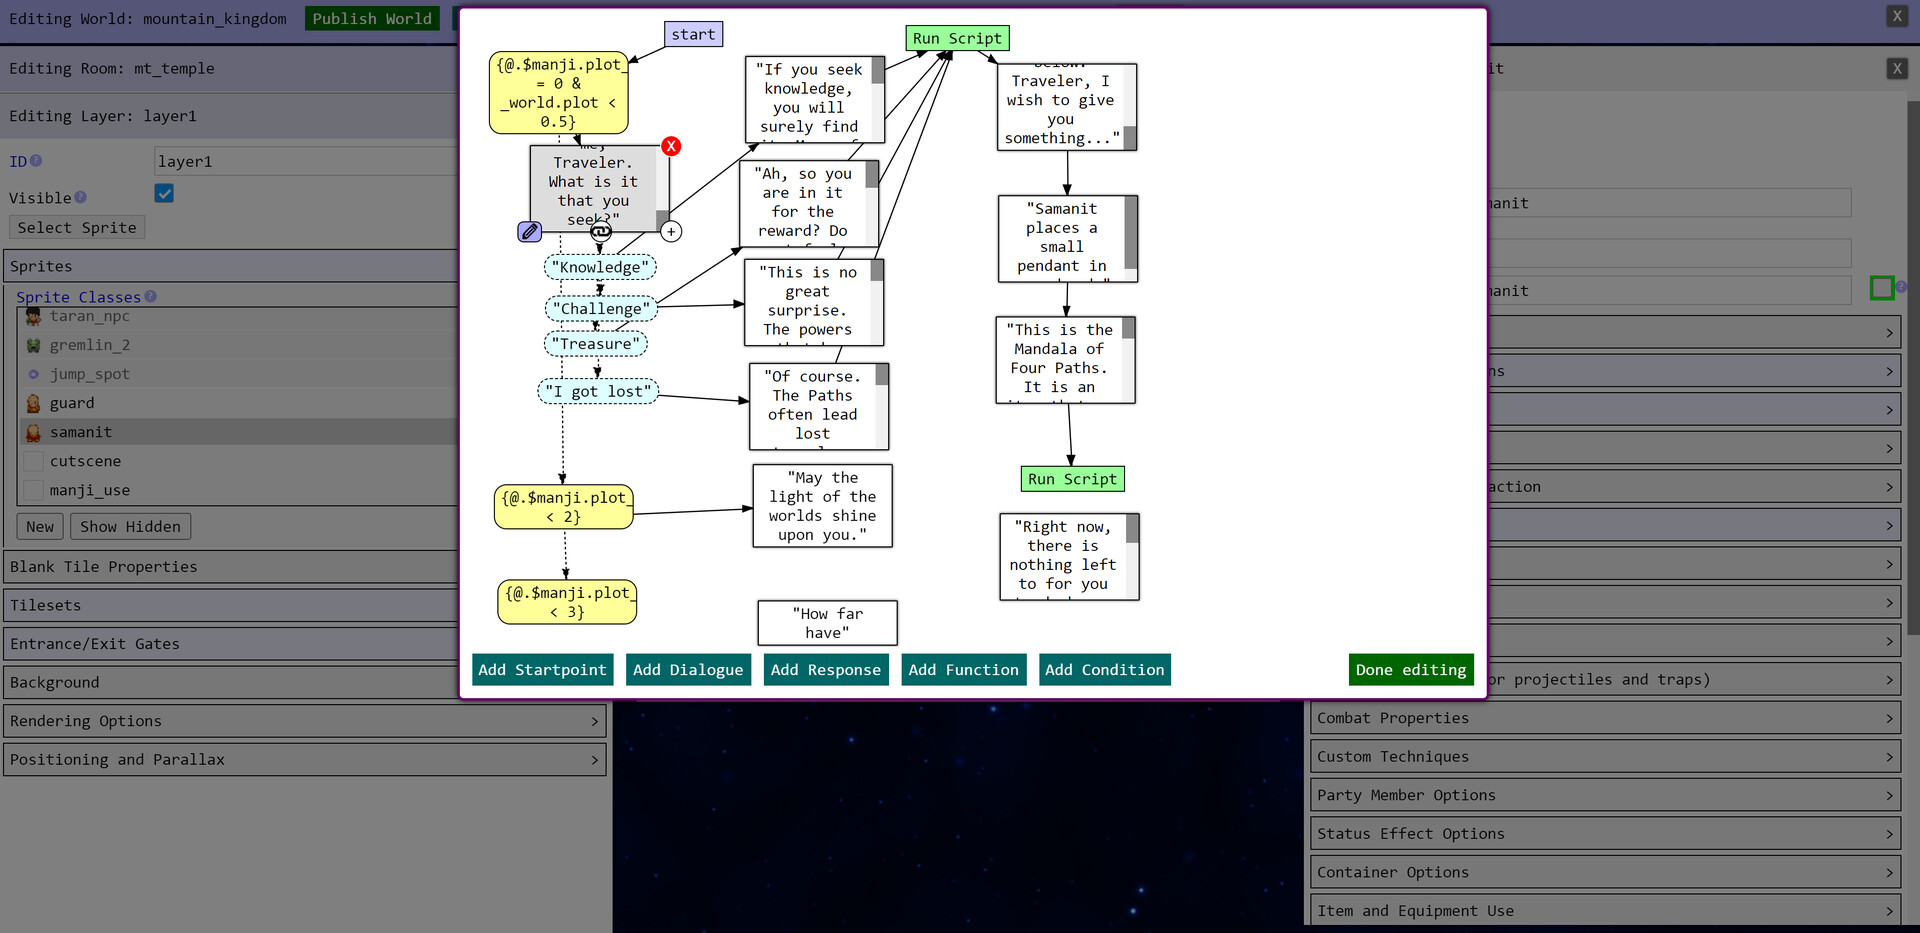
Task: Click the help icon next to ID
Action: point(36,161)
